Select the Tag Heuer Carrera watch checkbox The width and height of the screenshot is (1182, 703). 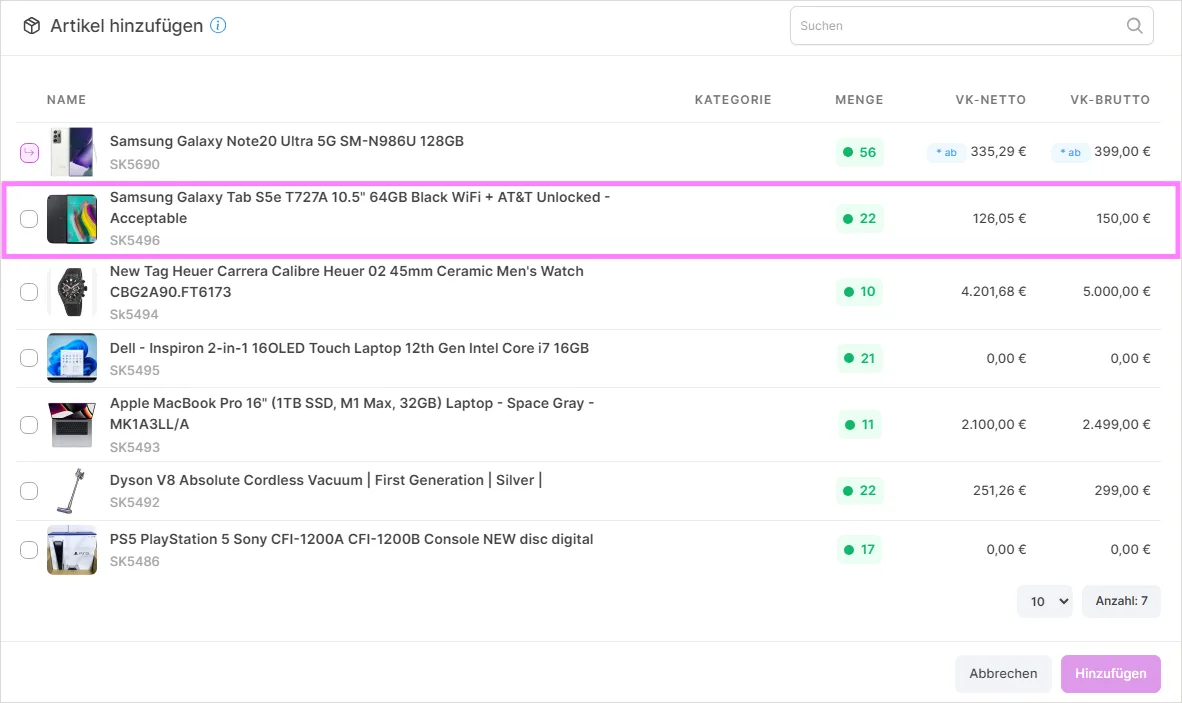(x=29, y=292)
